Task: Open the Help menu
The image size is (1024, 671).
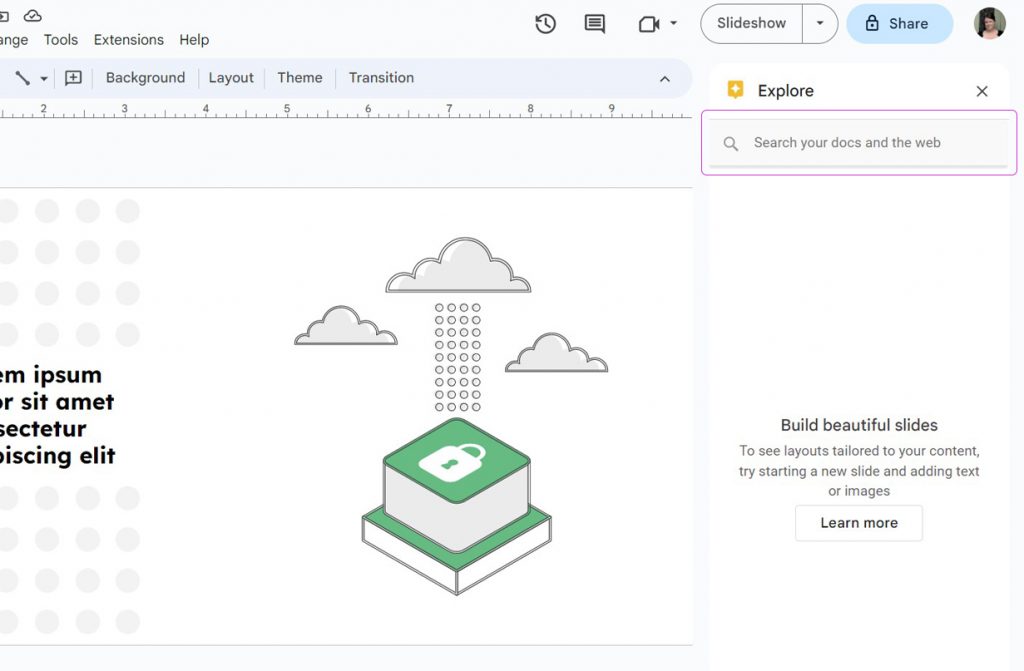Action: (x=194, y=39)
